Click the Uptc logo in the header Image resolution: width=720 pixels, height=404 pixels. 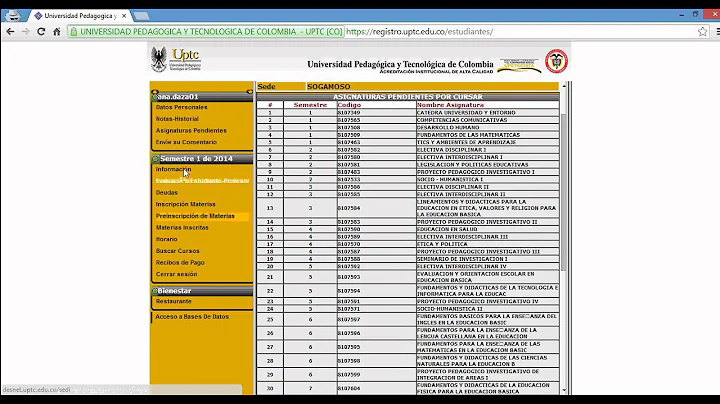[x=176, y=59]
